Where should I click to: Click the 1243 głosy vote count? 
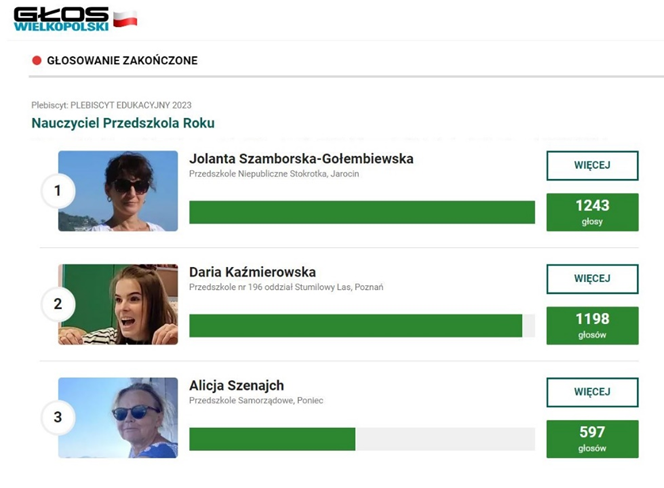point(592,212)
